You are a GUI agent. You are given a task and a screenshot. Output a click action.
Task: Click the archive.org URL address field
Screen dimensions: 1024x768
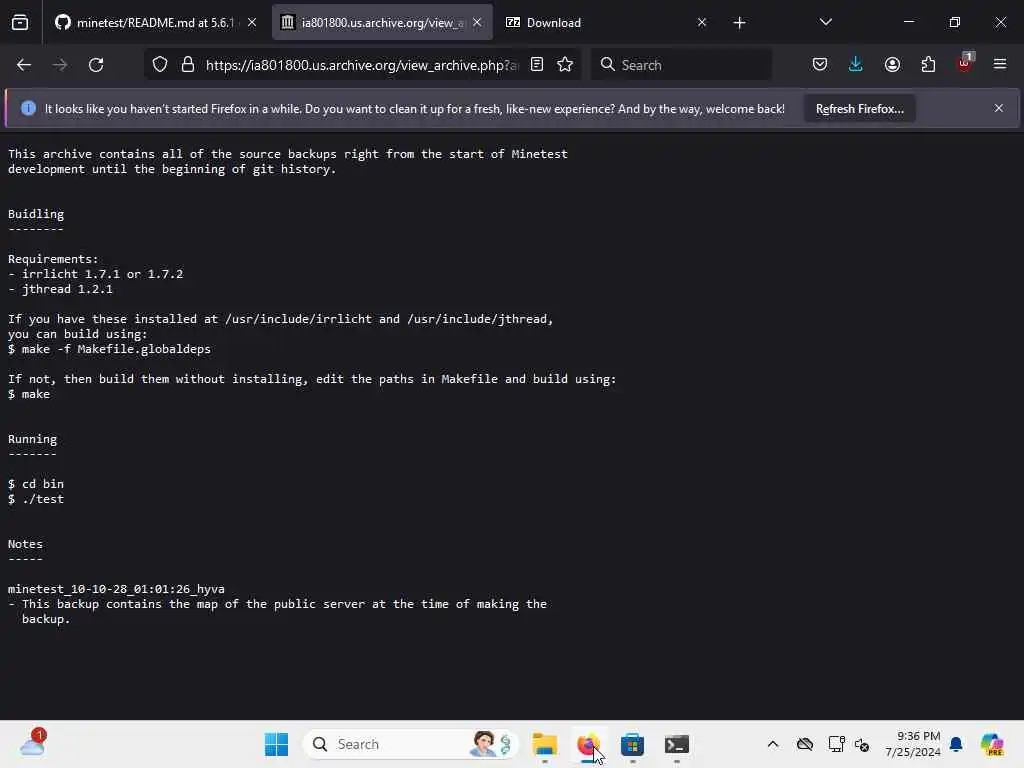coord(362,65)
